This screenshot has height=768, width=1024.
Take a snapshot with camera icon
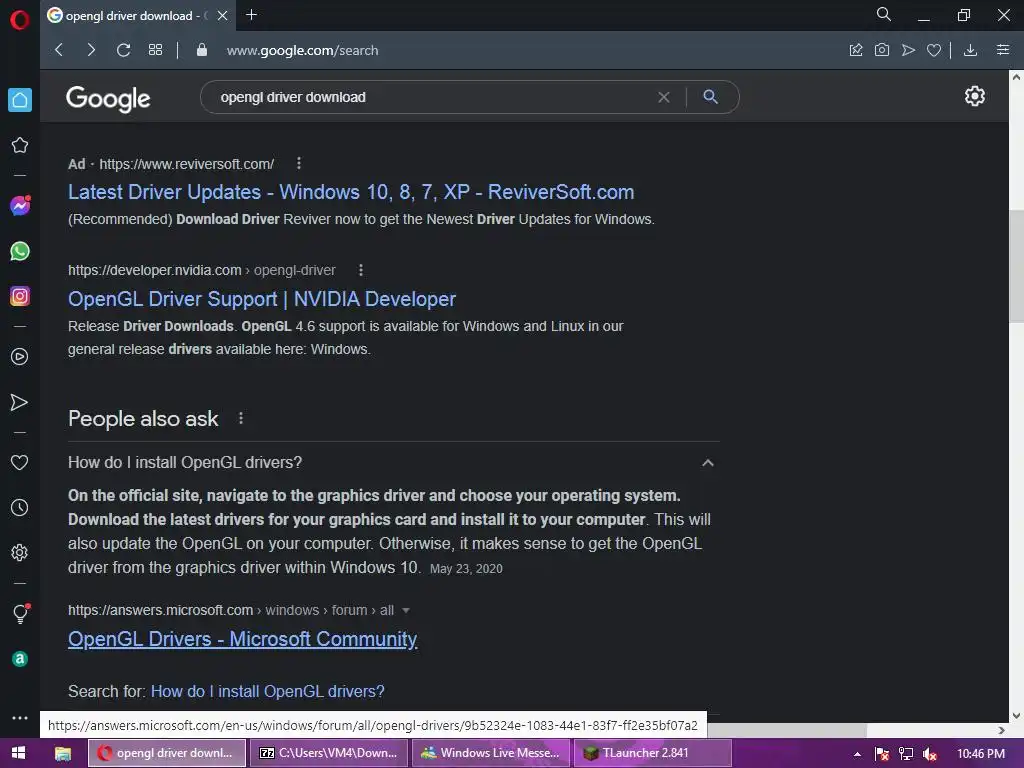(882, 50)
